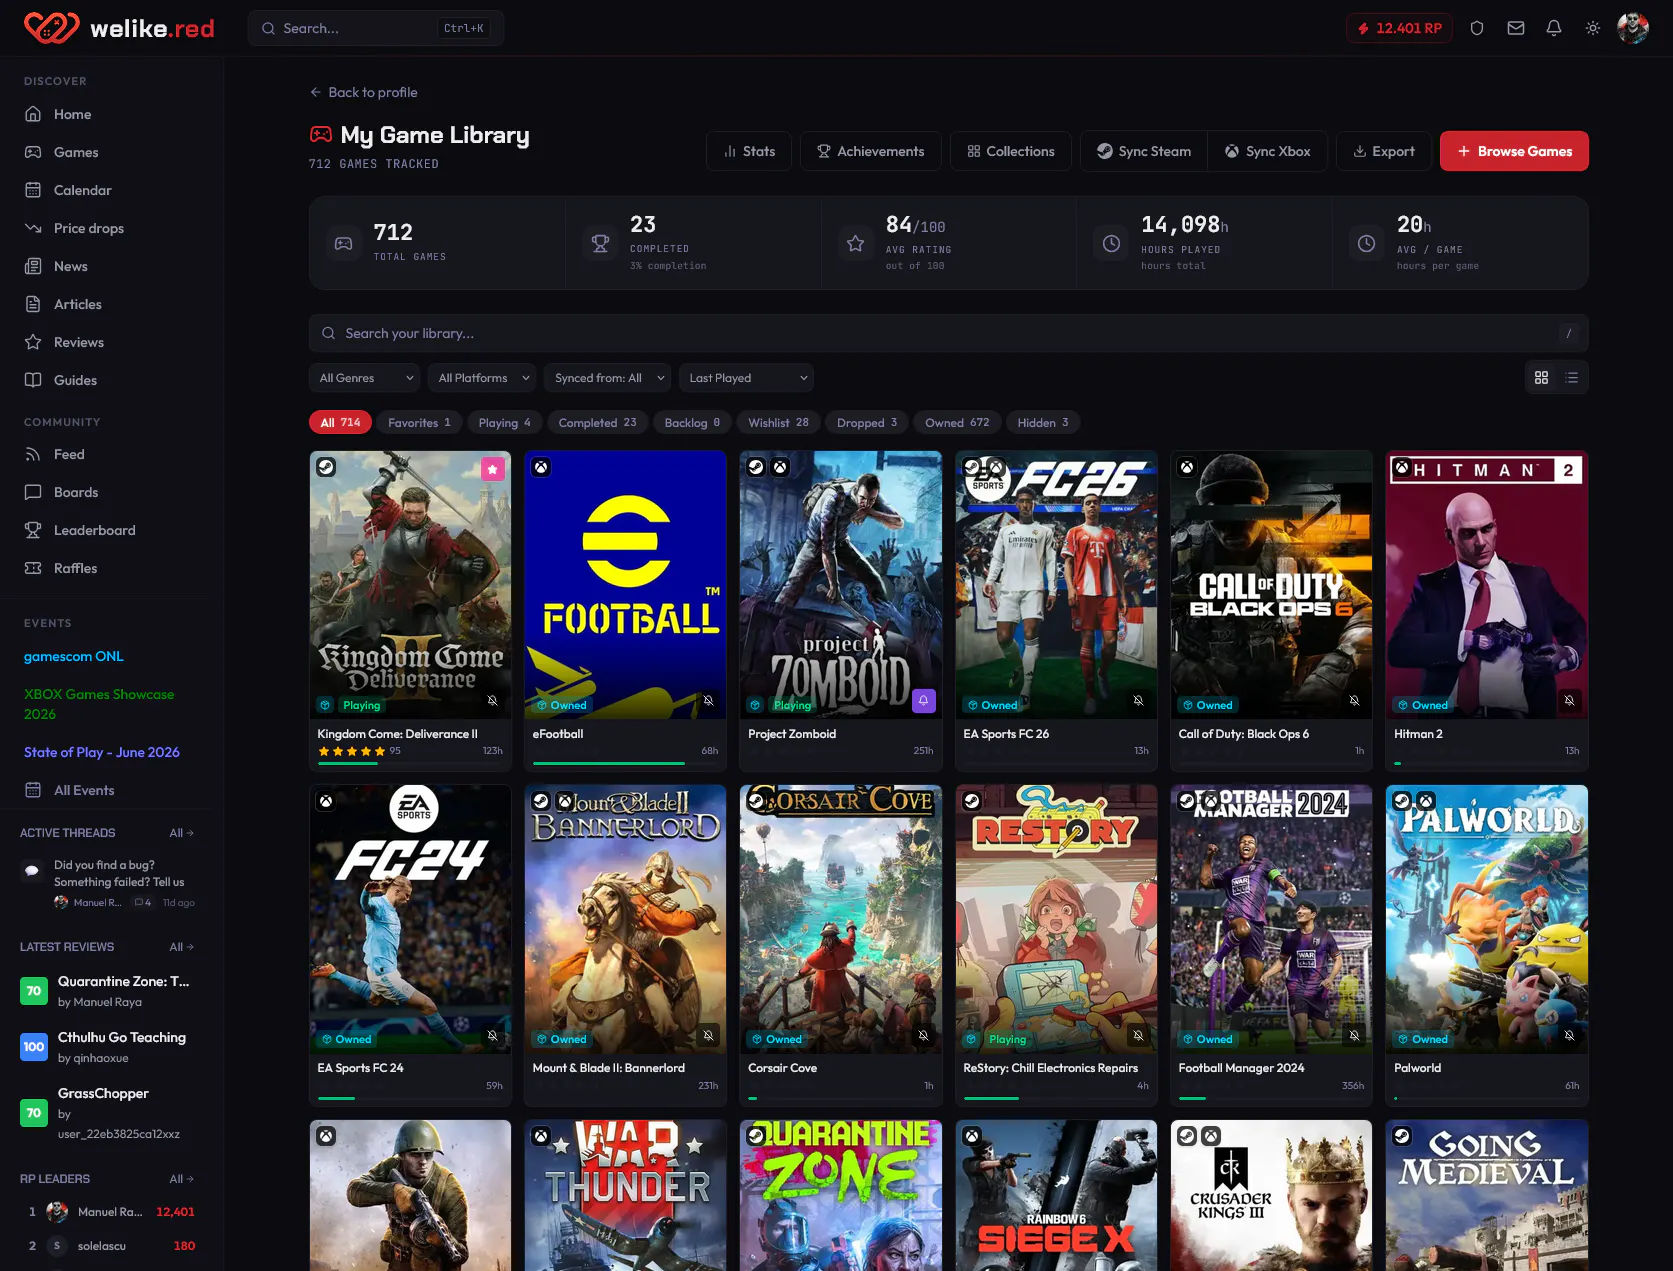Open Guides in sidebar
The height and width of the screenshot is (1271, 1673).
tap(112, 380)
